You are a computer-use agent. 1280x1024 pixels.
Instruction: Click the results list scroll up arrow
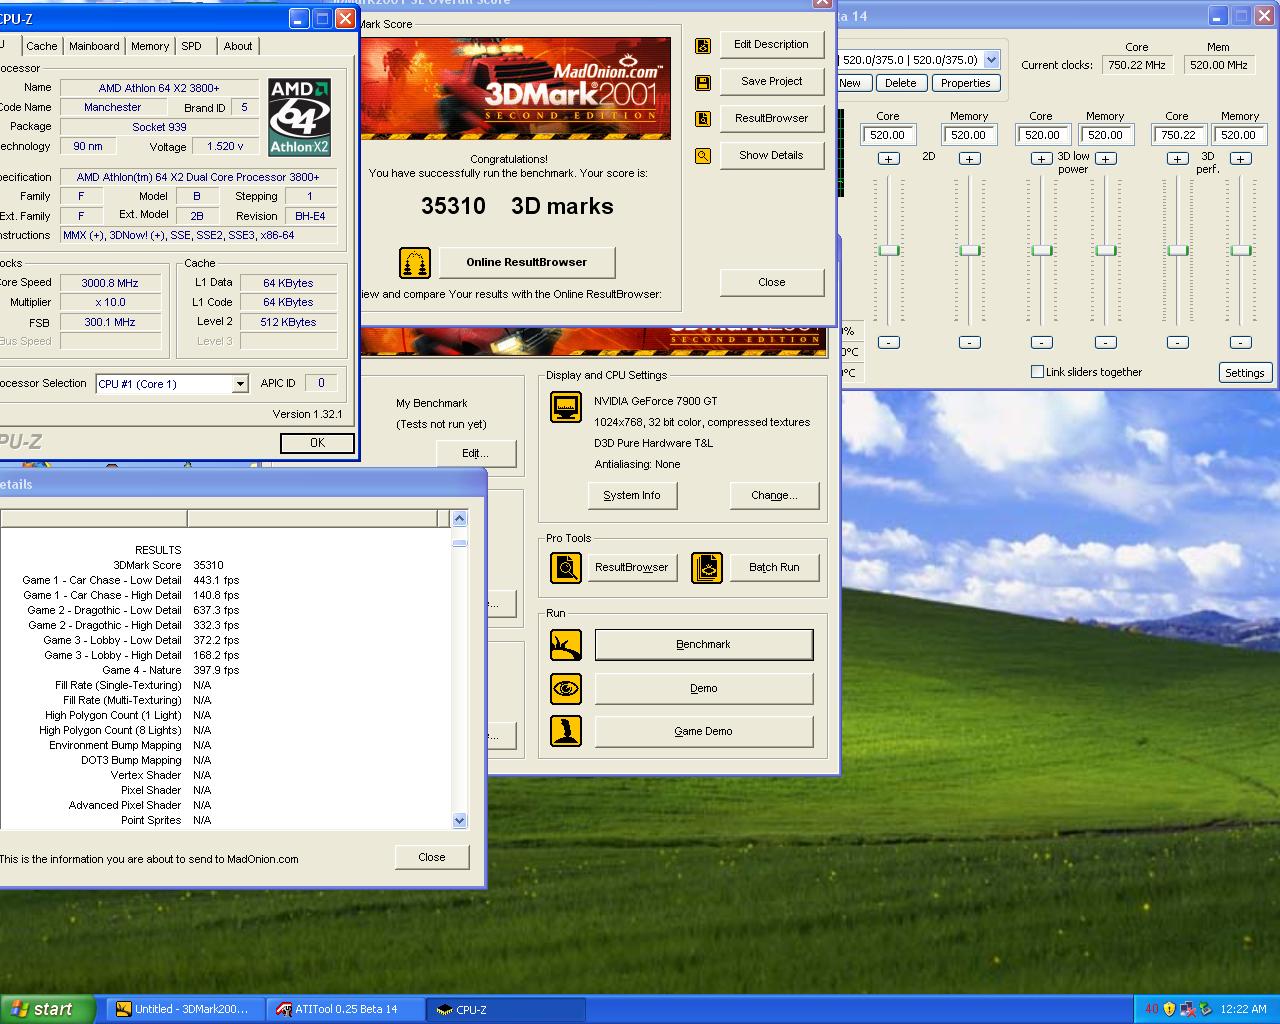click(460, 518)
